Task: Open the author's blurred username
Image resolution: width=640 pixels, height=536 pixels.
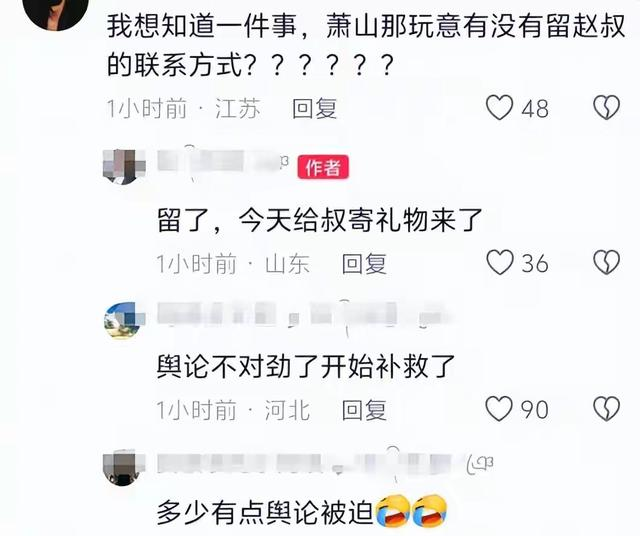Action: 223,162
